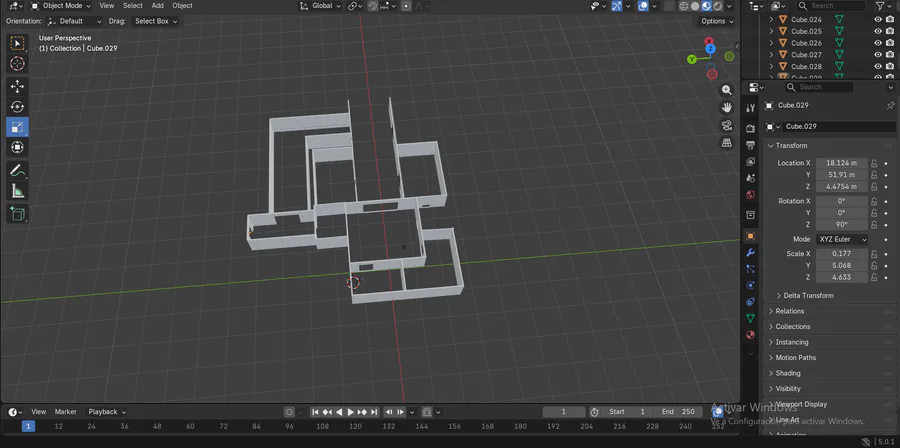The width and height of the screenshot is (900, 448).
Task: Select the Cursor tool
Action: 17,64
